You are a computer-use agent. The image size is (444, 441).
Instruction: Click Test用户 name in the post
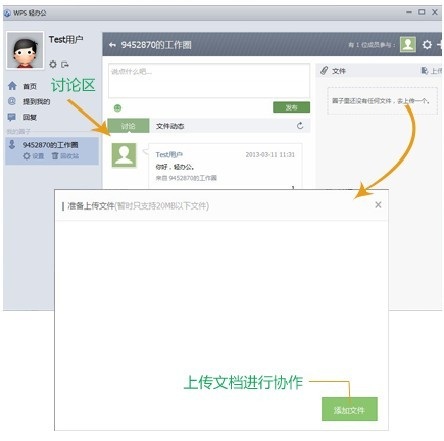(x=169, y=154)
